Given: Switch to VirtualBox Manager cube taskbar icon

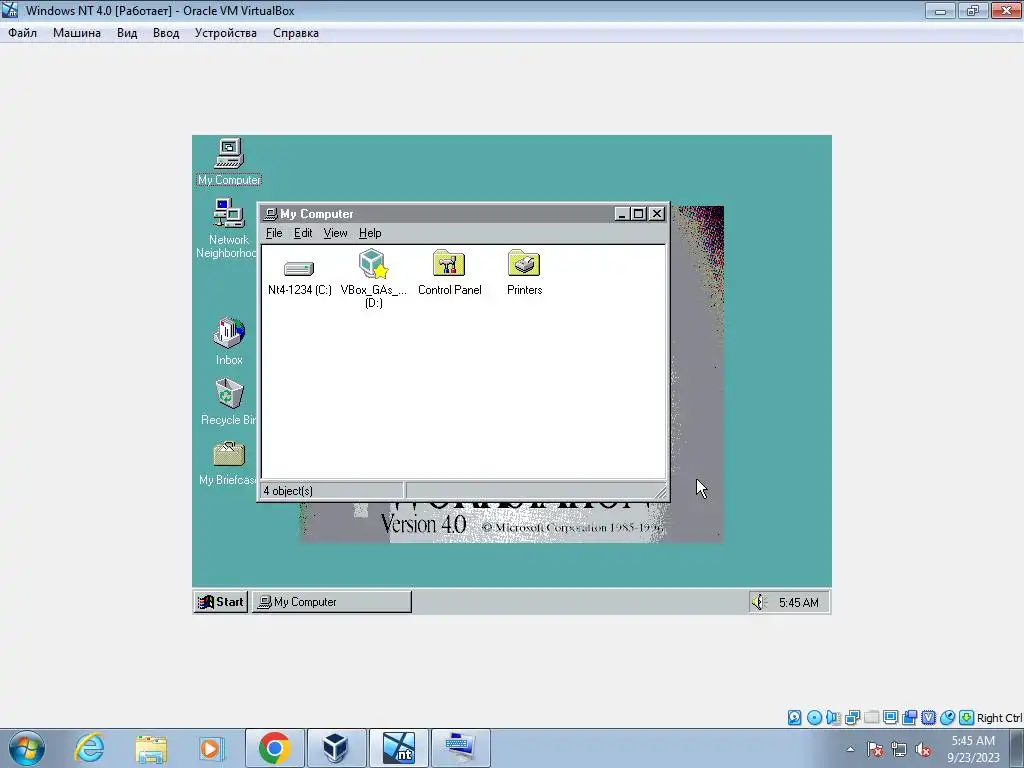Looking at the screenshot, I should (336, 748).
